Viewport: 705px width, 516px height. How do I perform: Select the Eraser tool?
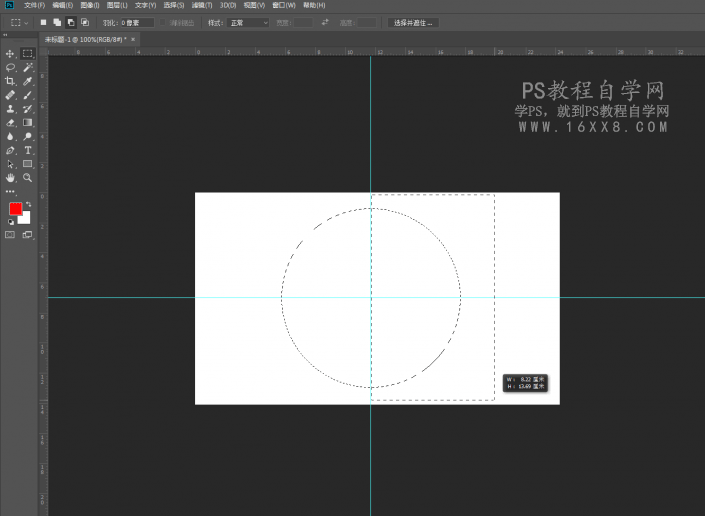tap(10, 123)
